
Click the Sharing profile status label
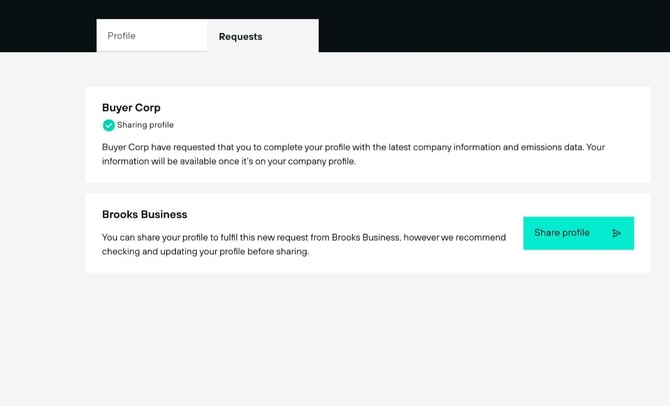145,125
